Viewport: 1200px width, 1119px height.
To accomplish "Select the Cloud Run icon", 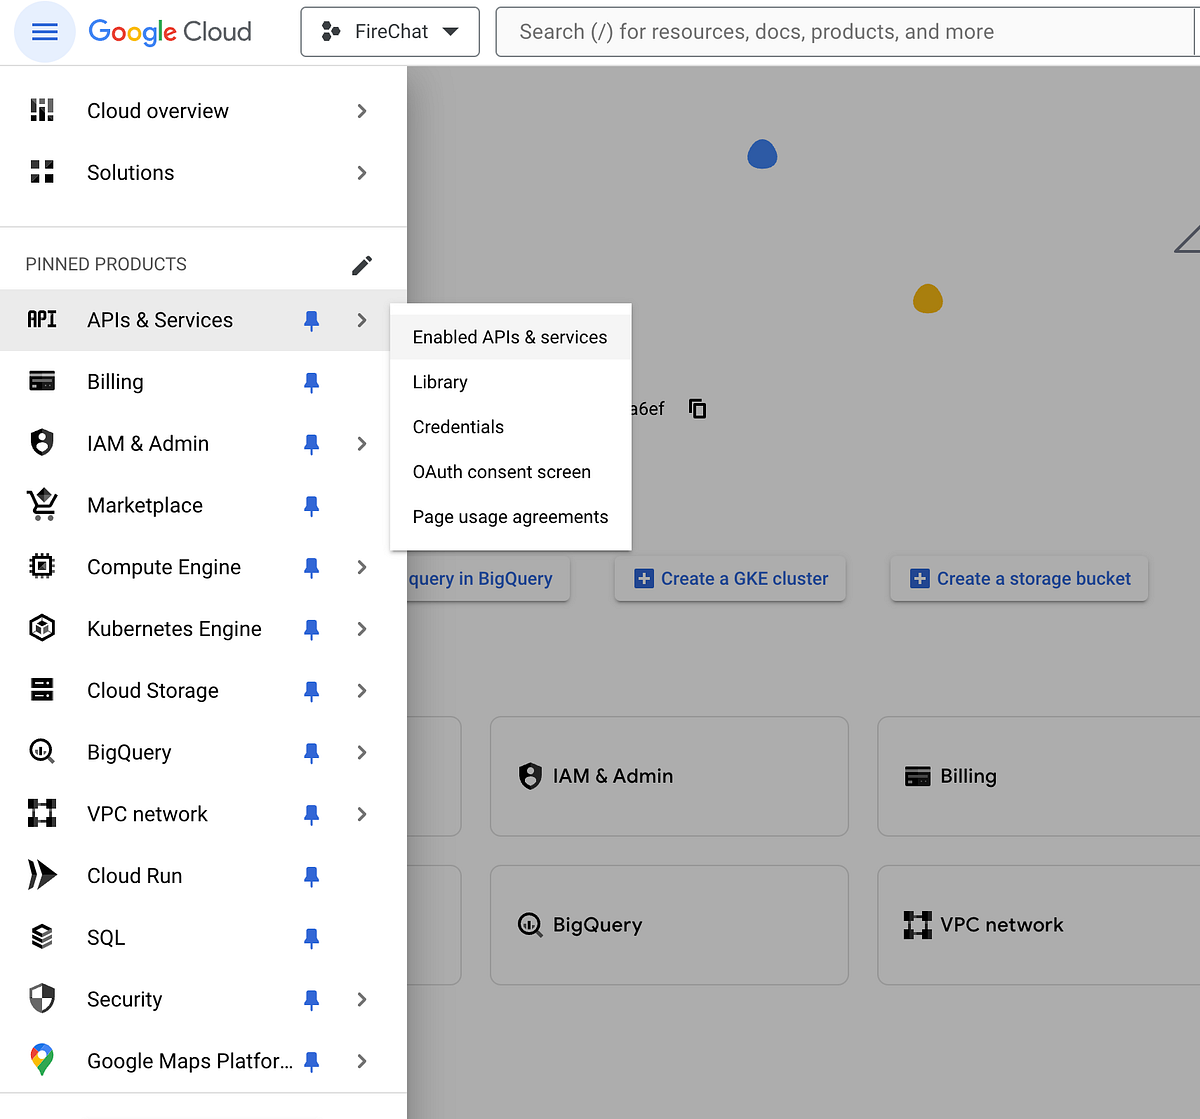I will pyautogui.click(x=41, y=875).
